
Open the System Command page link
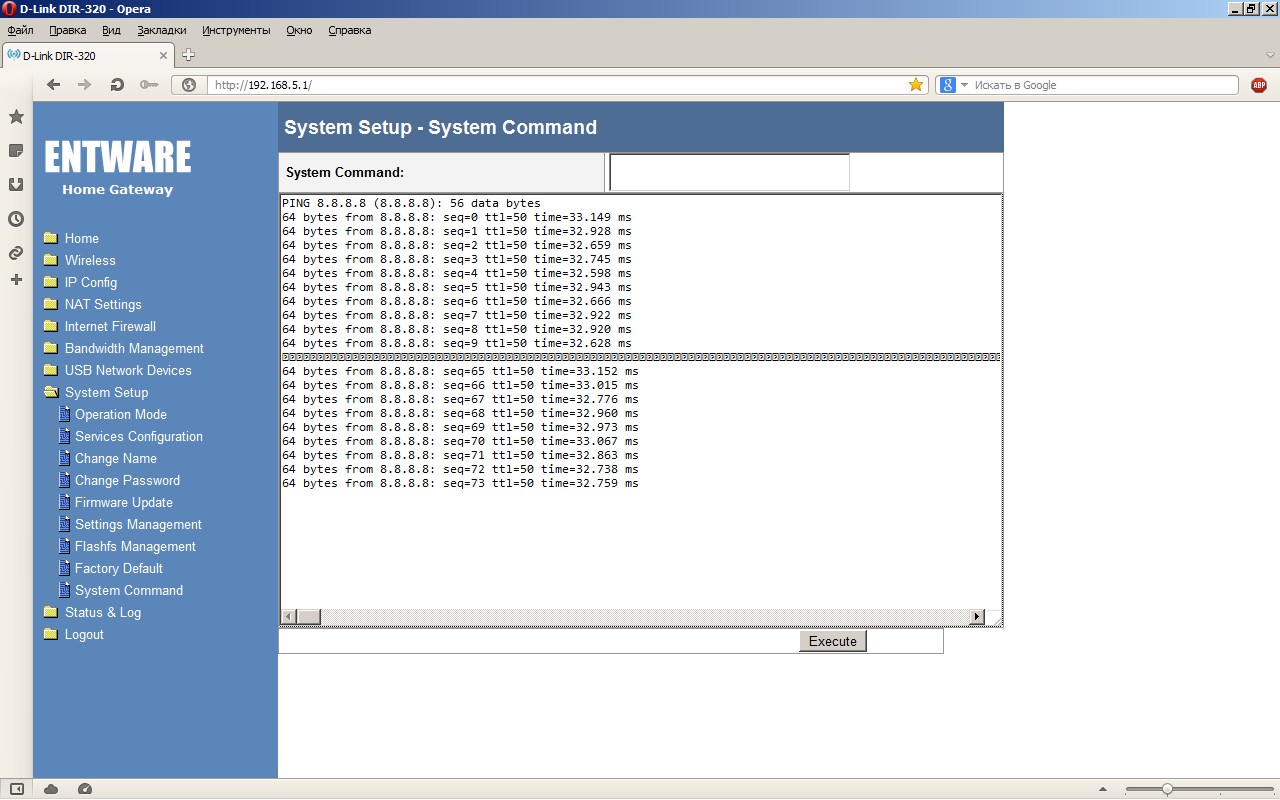[129, 590]
